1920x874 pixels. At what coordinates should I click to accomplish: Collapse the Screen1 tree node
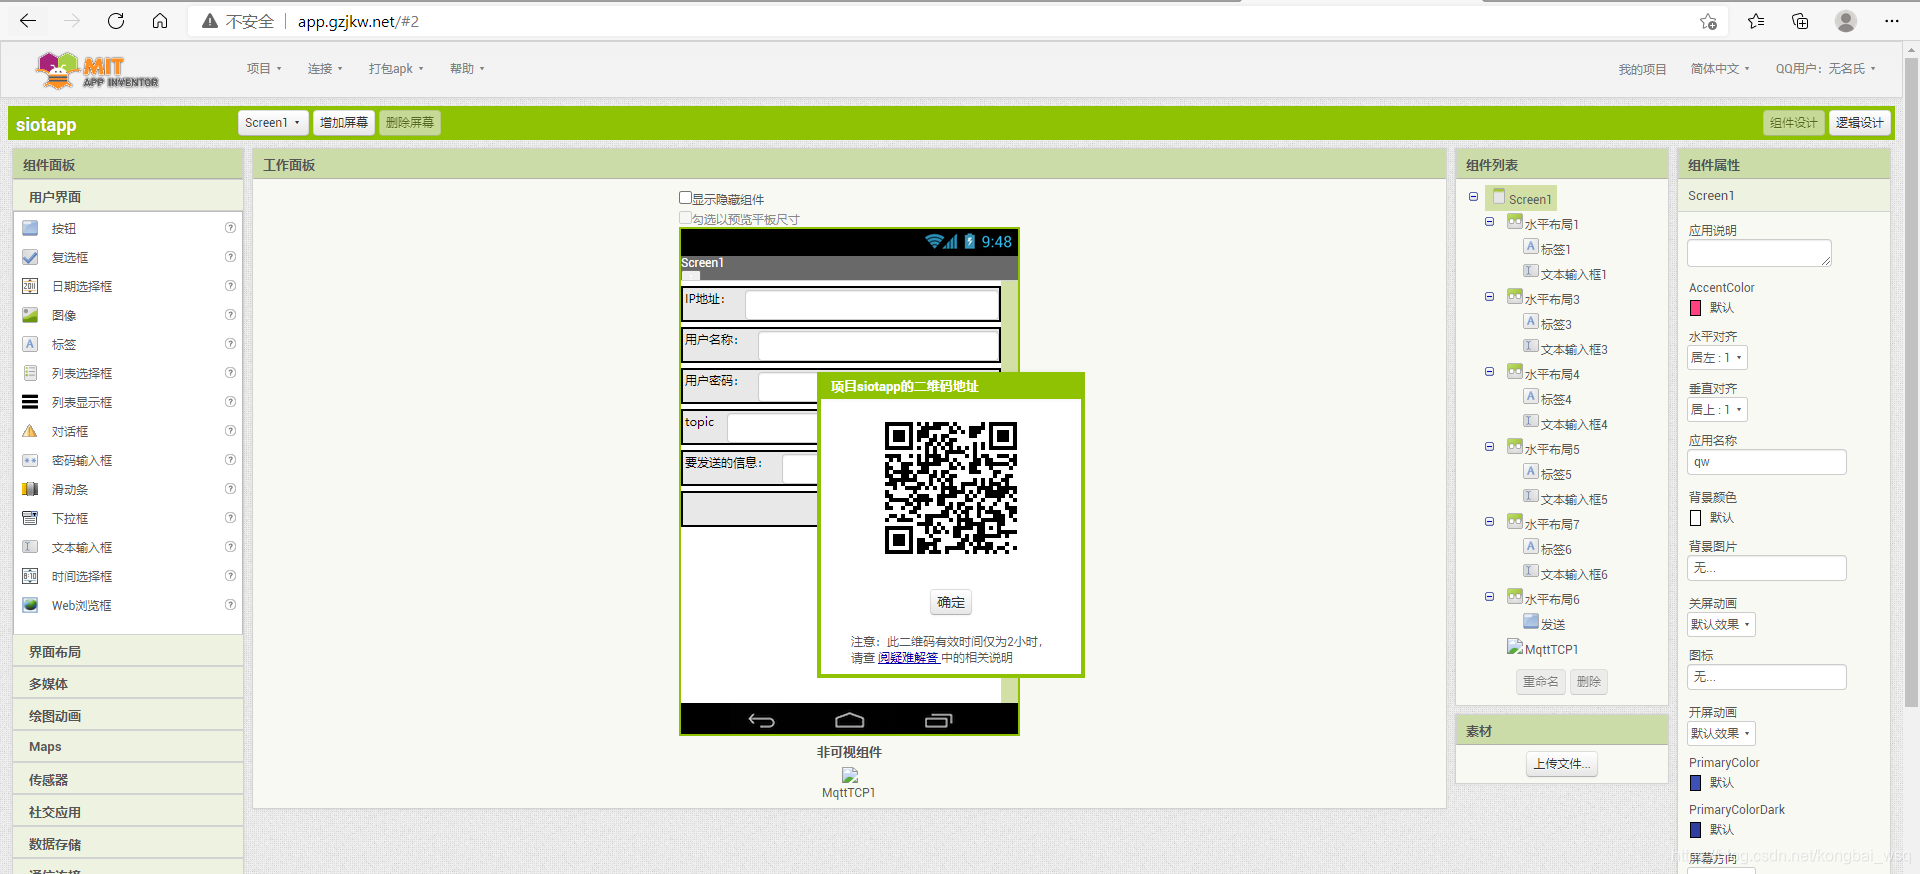(x=1473, y=197)
